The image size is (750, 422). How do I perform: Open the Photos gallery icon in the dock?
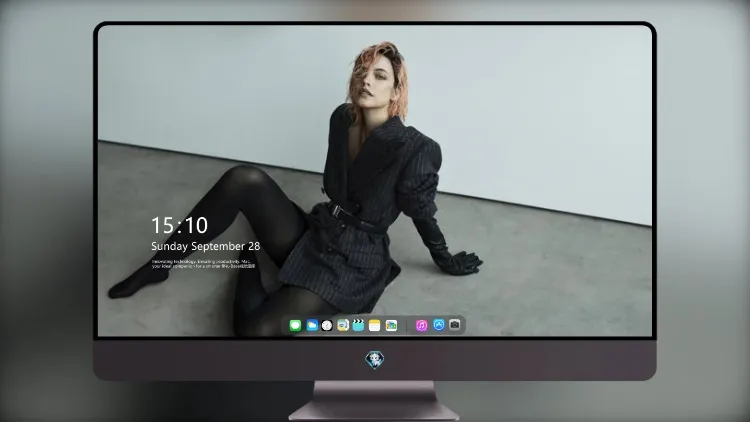point(391,325)
